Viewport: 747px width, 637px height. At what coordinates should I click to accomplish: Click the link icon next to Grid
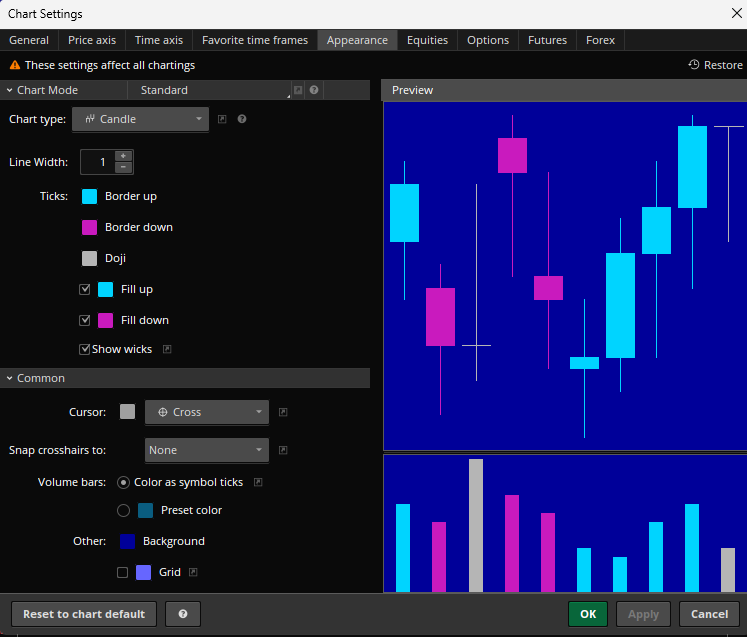point(193,573)
